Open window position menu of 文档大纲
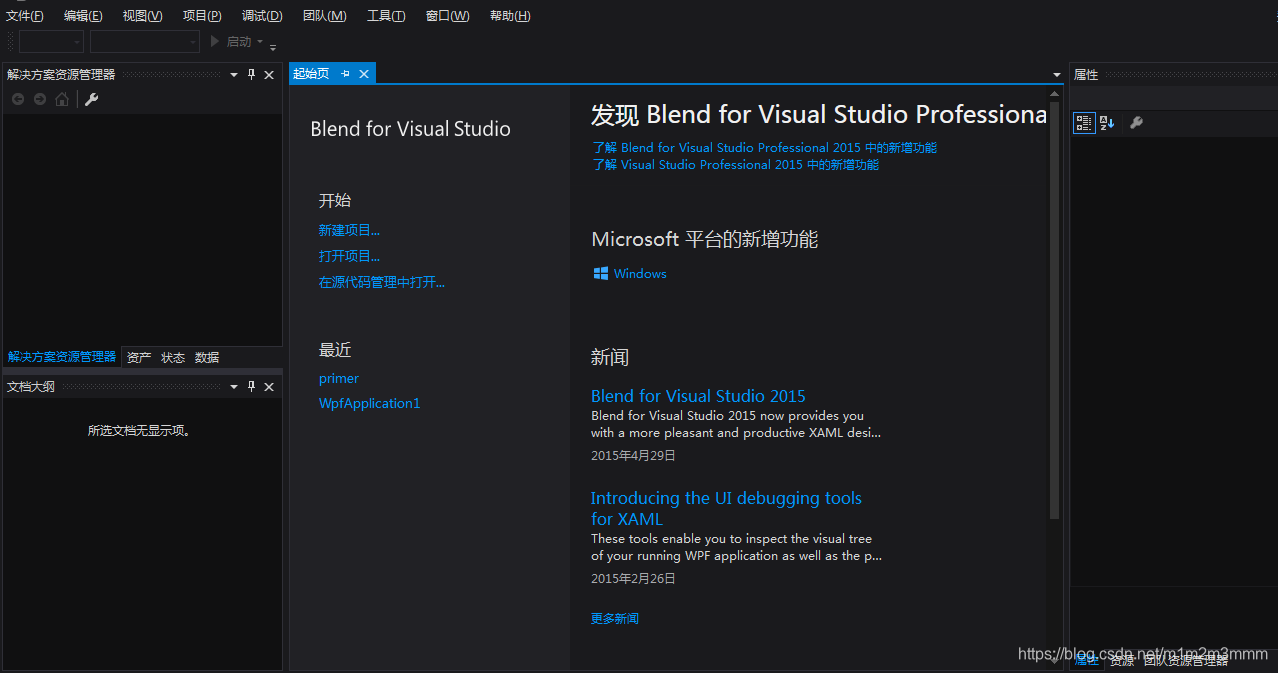This screenshot has height=673, width=1278. [x=234, y=387]
